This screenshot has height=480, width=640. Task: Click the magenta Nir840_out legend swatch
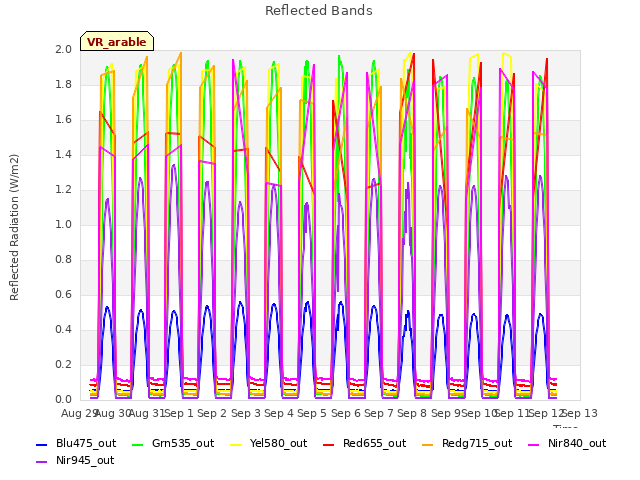pyautogui.click(x=533, y=444)
